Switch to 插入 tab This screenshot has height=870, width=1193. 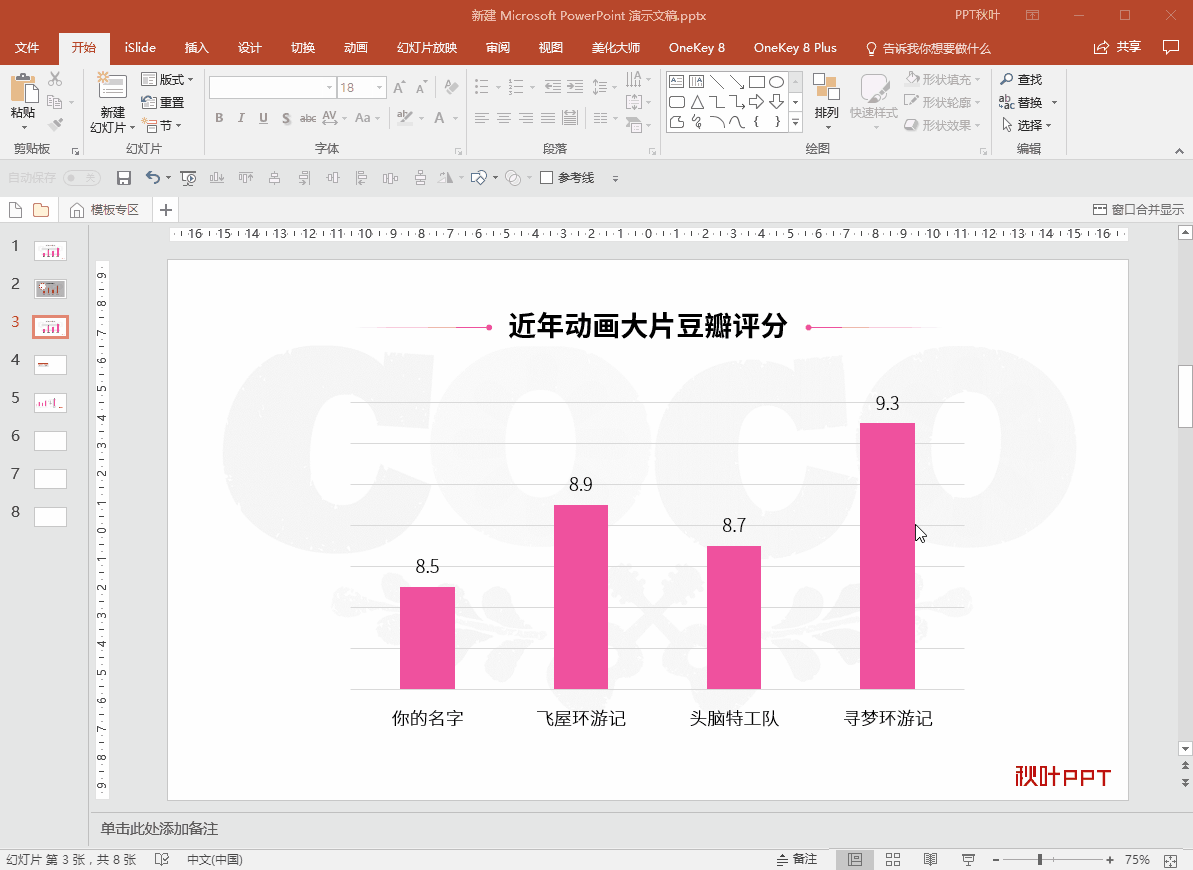tap(196, 48)
